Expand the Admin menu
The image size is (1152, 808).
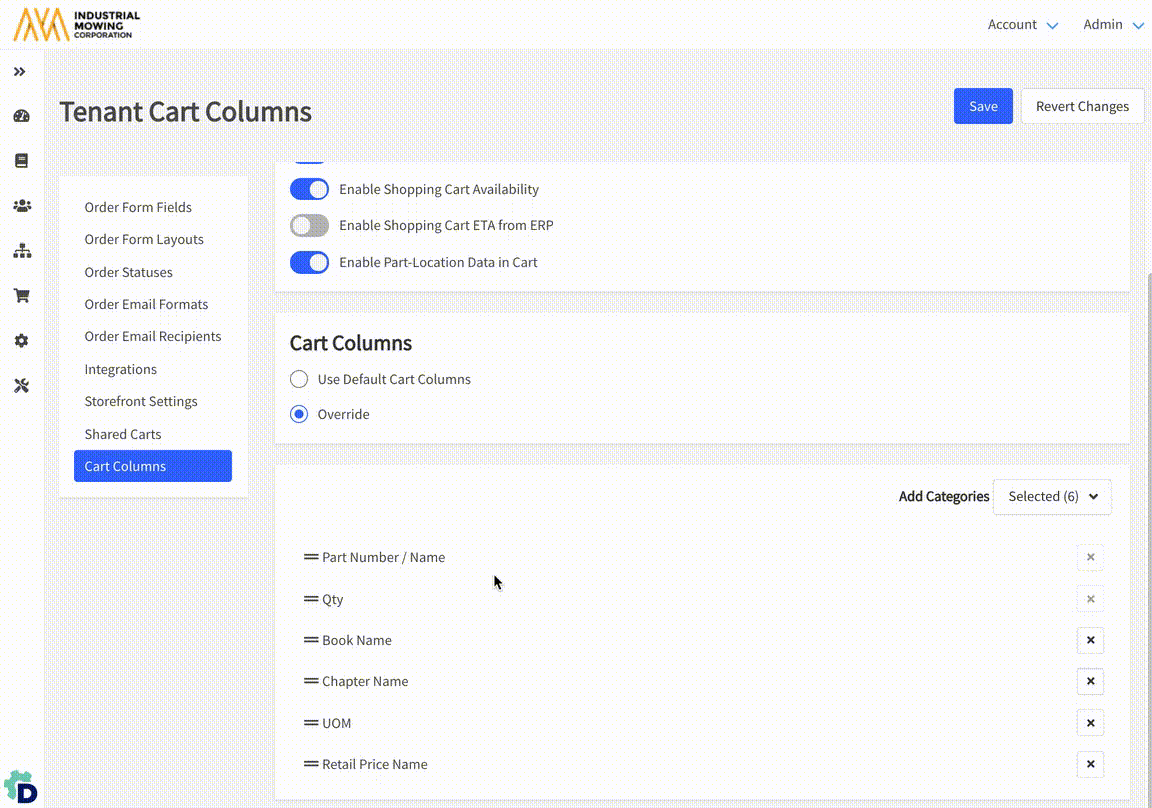(x=1113, y=25)
